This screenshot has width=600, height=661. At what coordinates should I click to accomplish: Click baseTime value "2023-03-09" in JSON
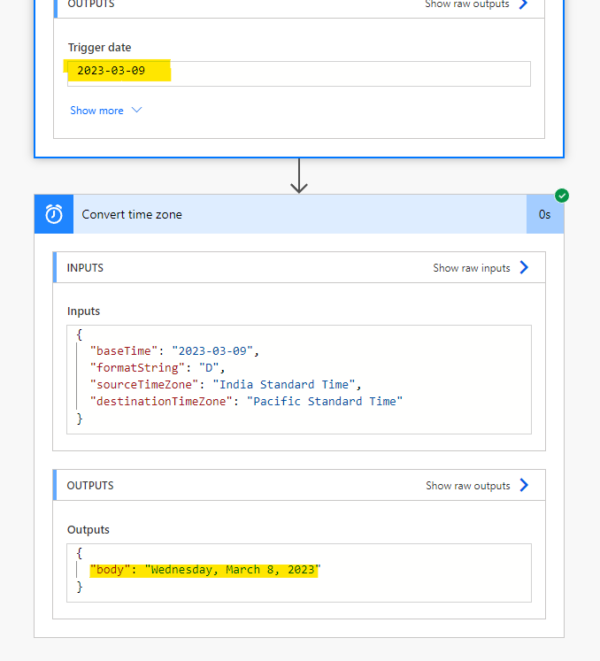coord(212,351)
